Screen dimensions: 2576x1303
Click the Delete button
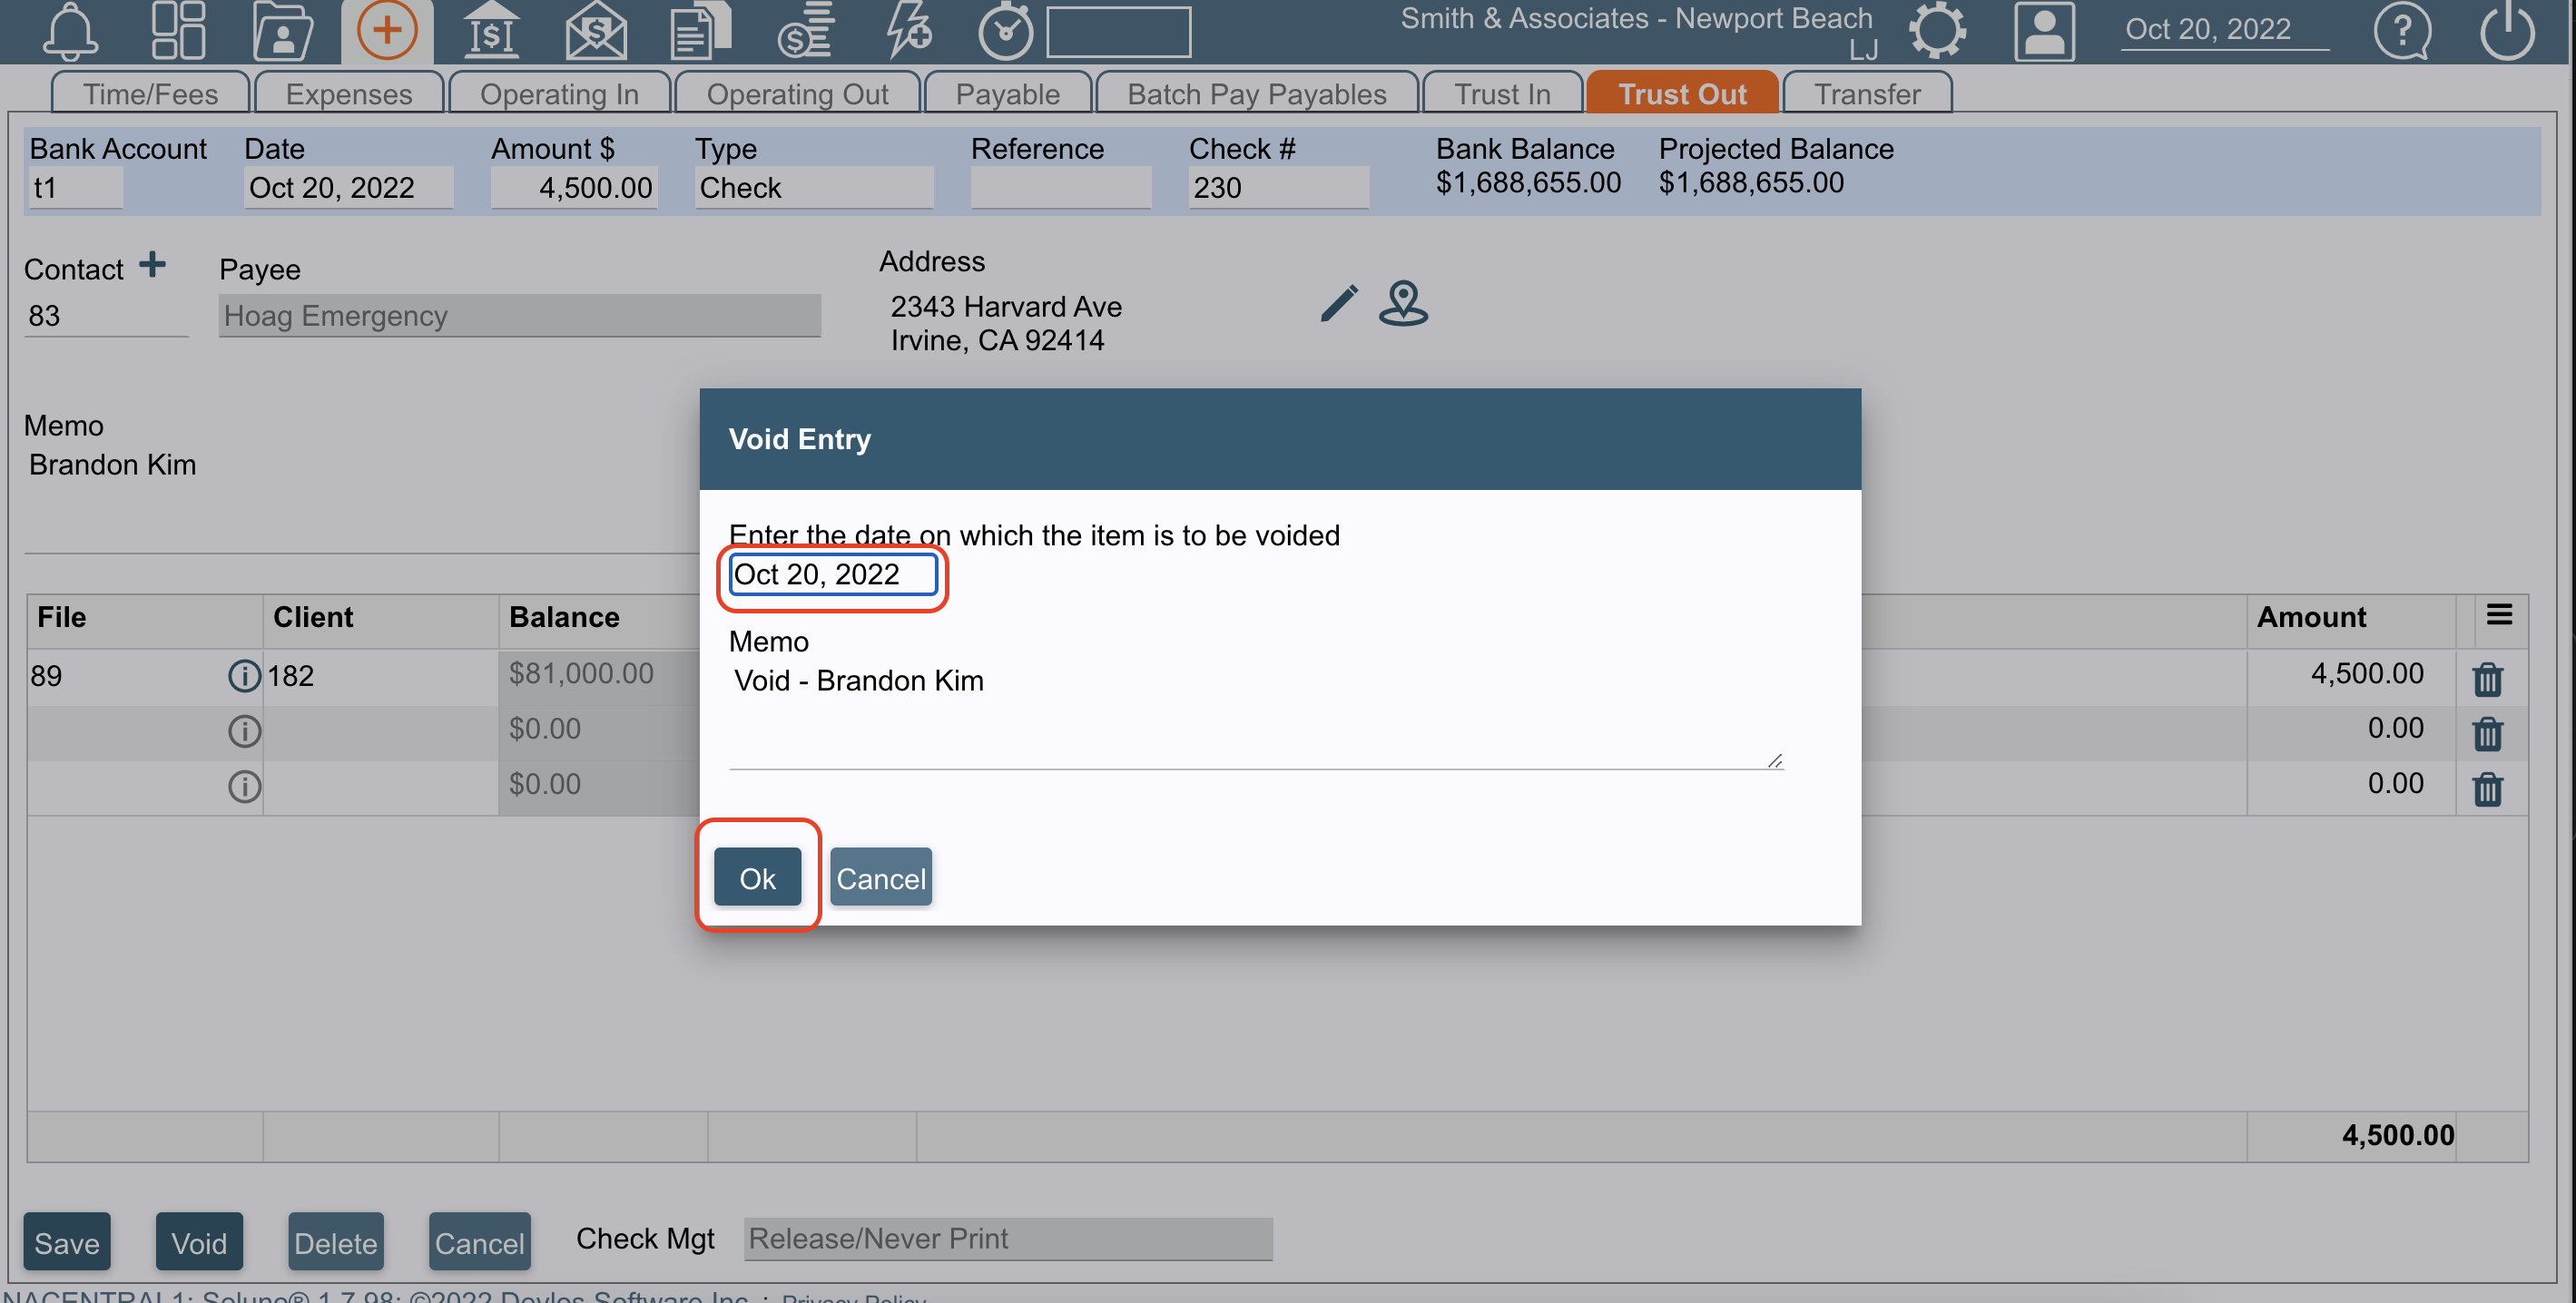point(336,1241)
